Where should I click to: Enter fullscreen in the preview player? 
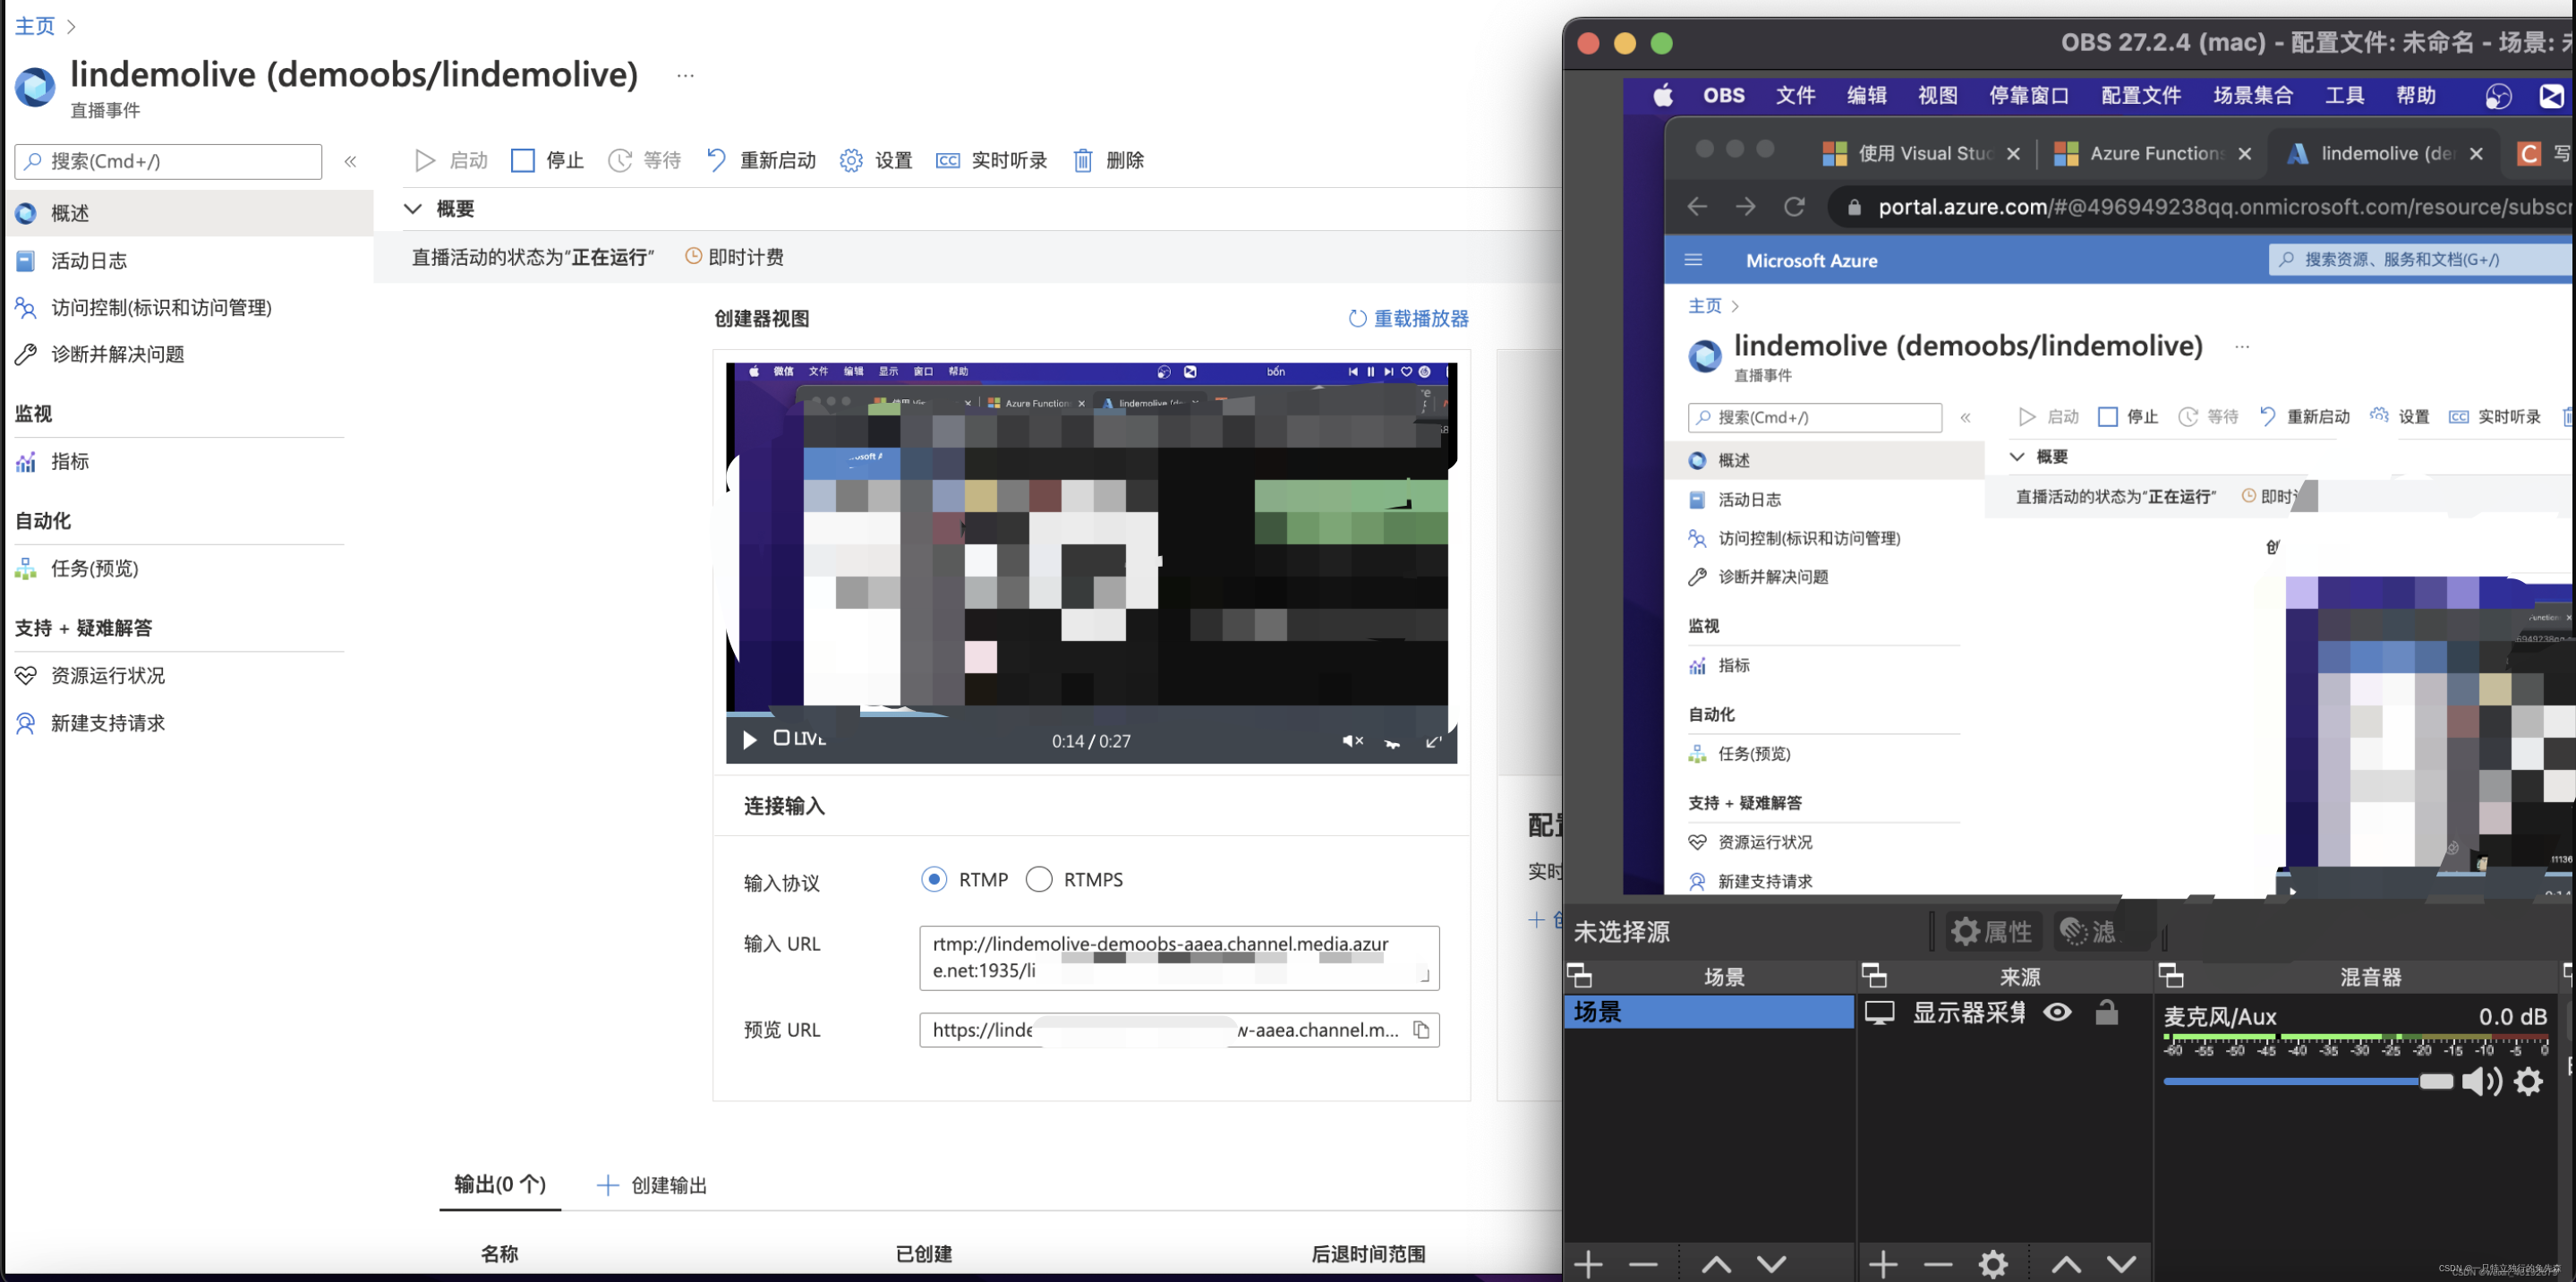[1433, 741]
